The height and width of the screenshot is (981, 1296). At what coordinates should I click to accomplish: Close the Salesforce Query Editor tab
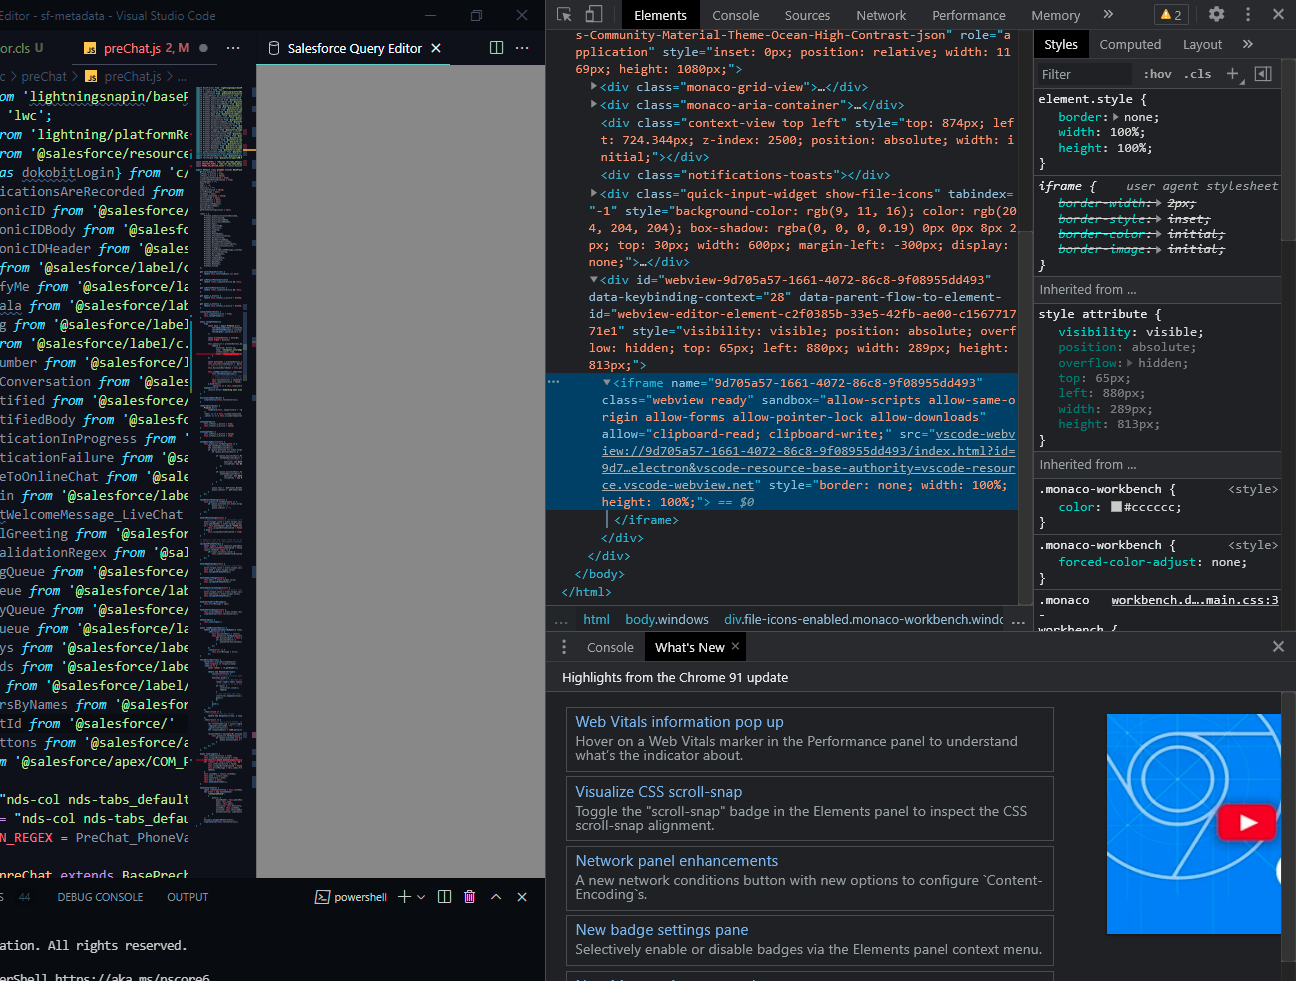[x=436, y=48]
